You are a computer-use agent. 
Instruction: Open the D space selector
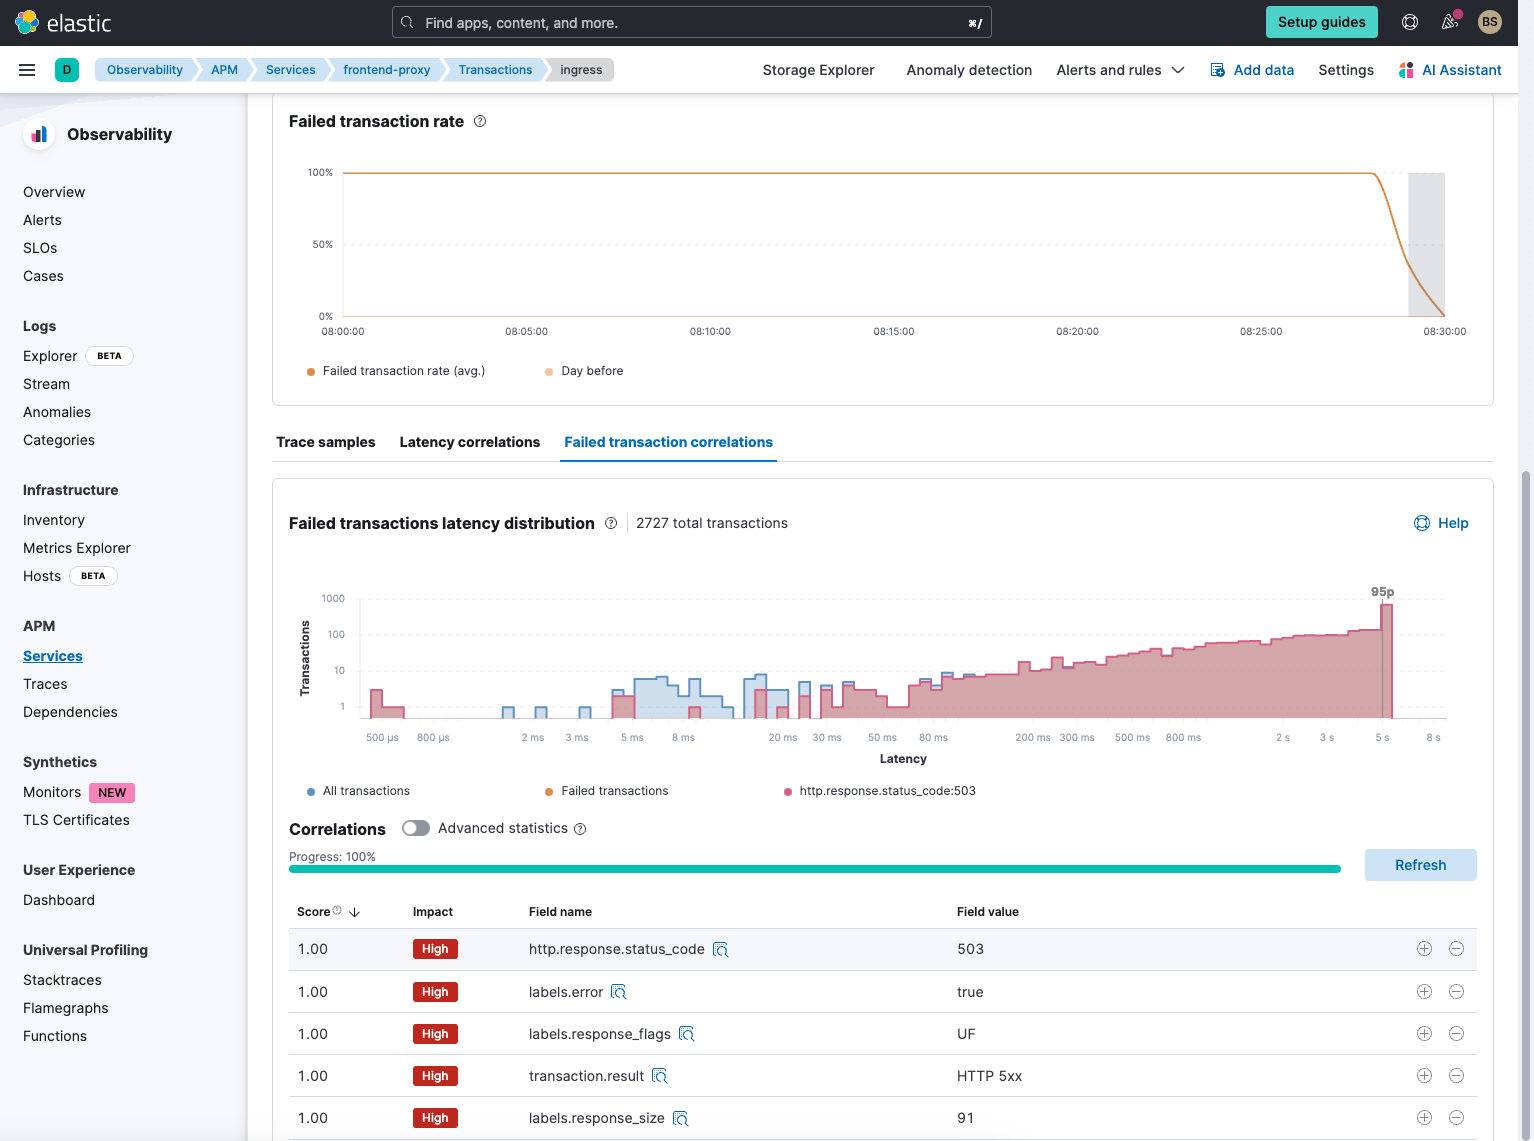coord(67,70)
